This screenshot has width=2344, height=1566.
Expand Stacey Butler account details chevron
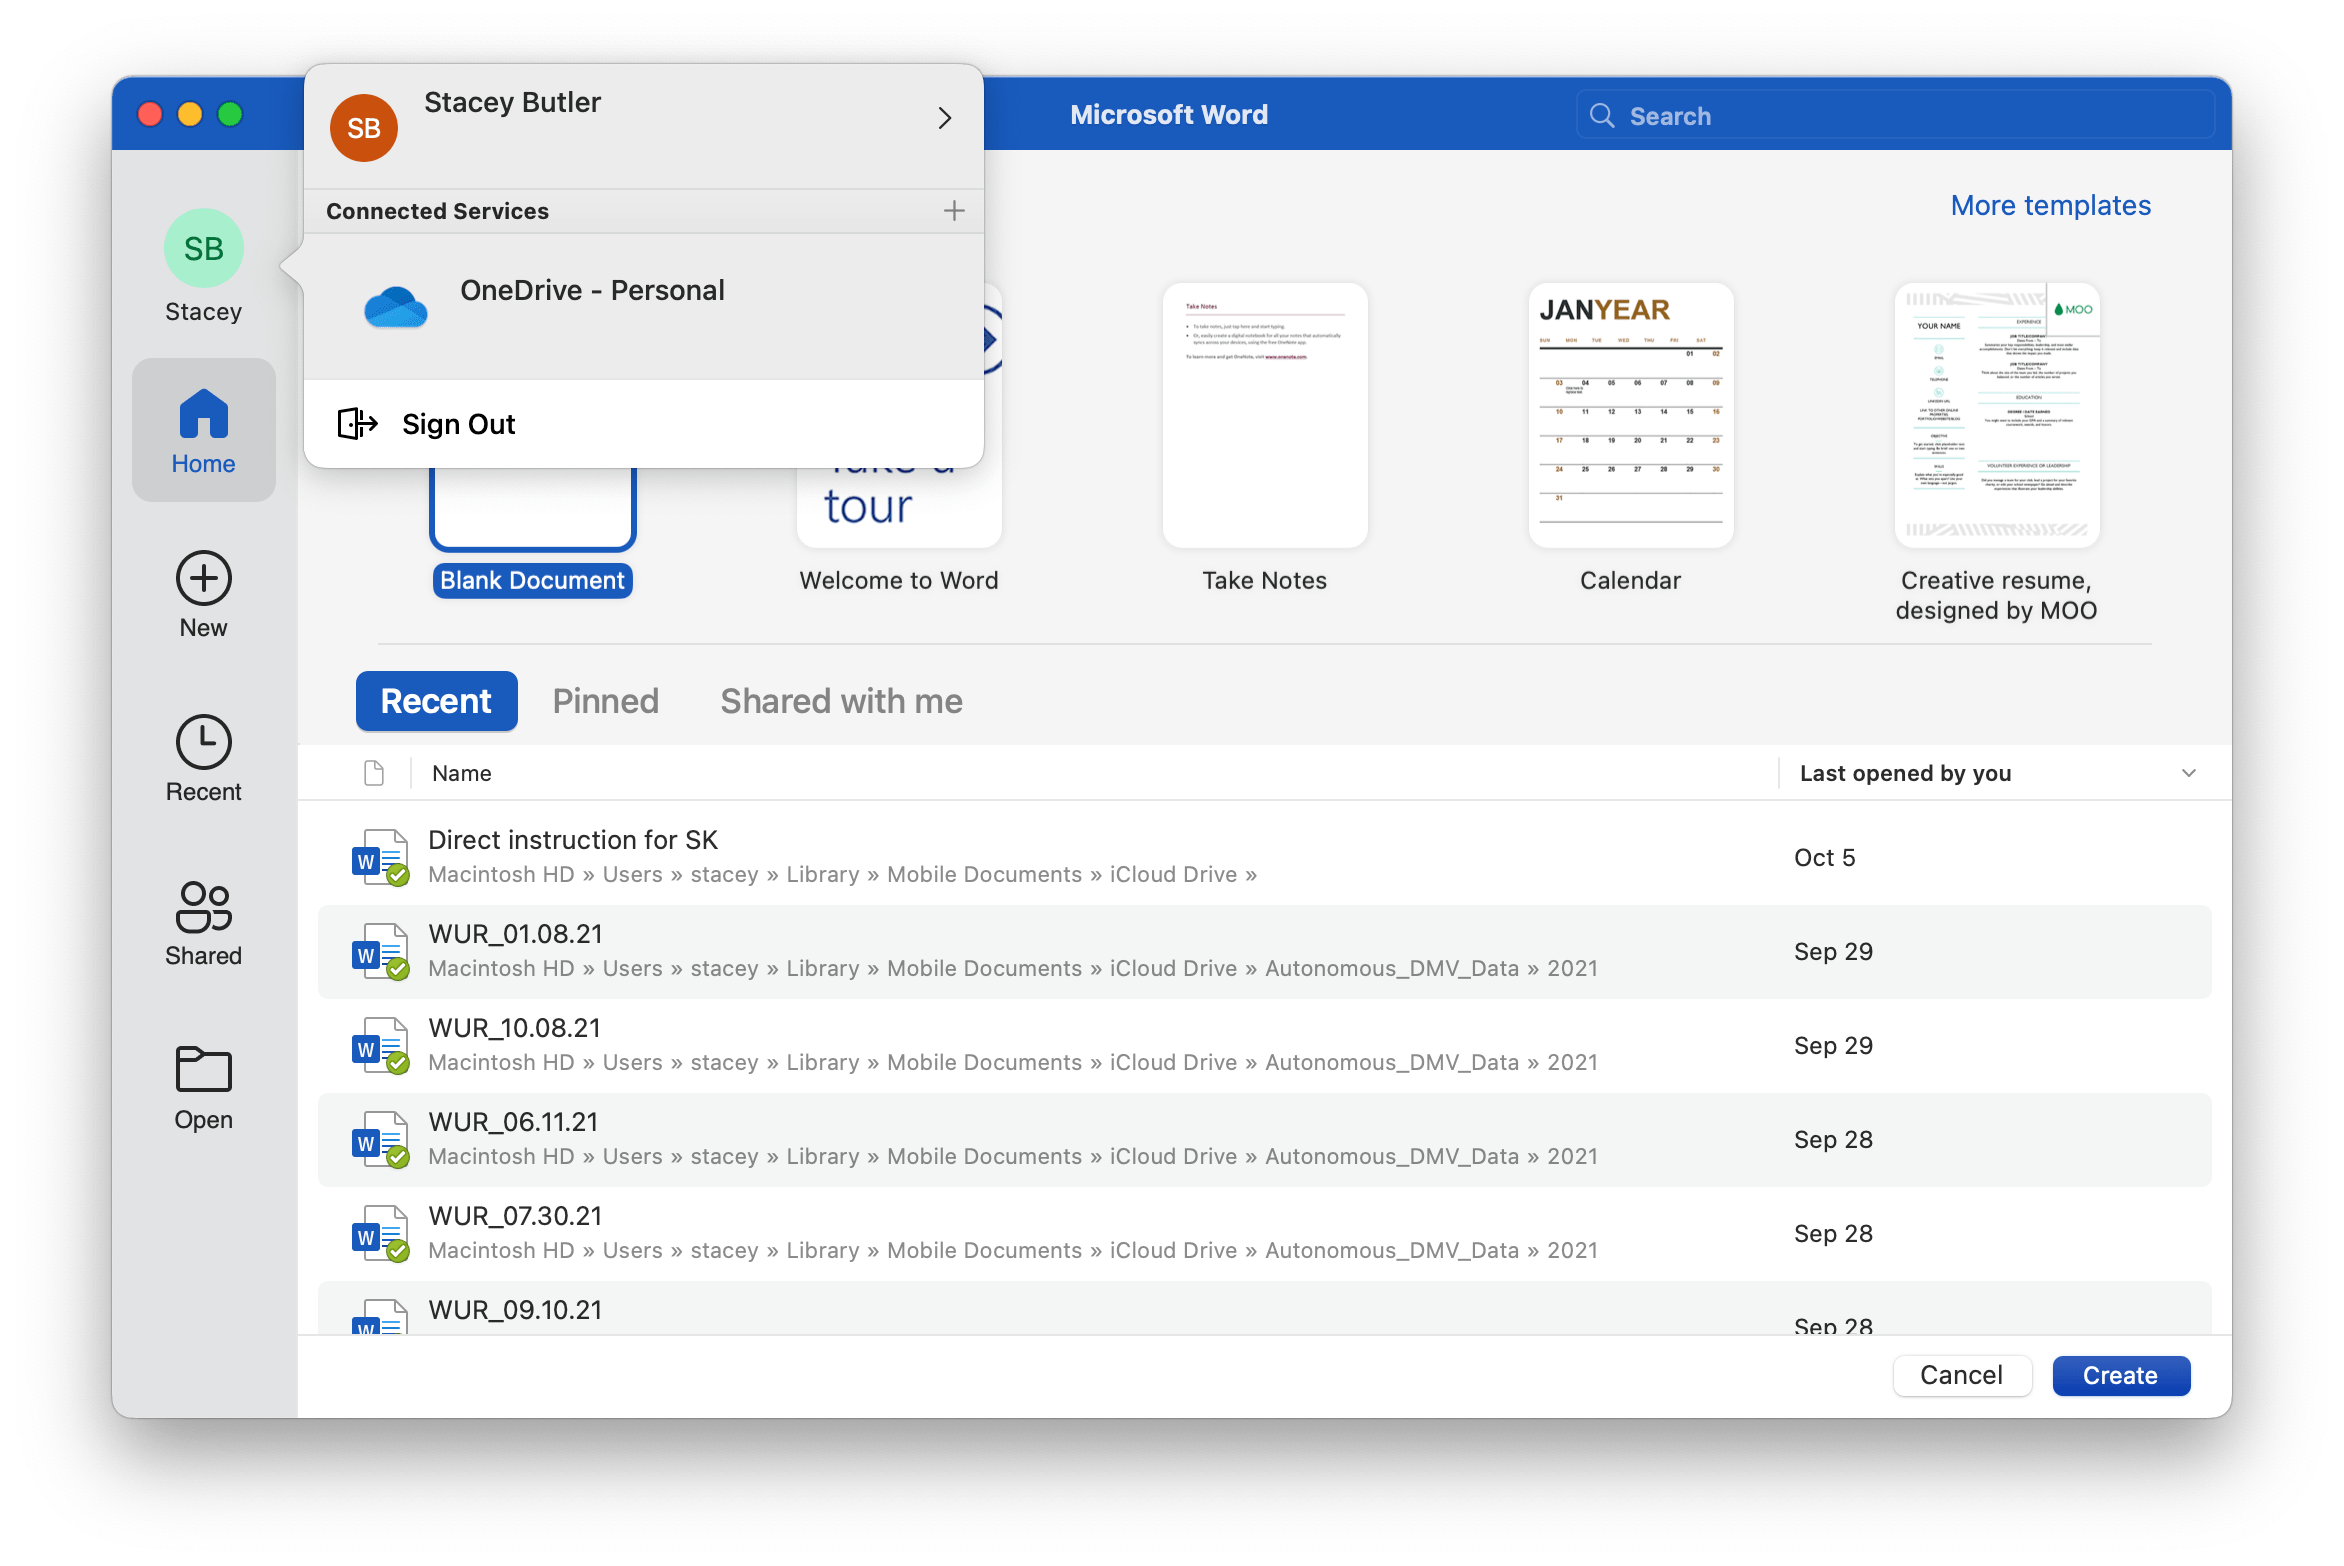point(945,118)
